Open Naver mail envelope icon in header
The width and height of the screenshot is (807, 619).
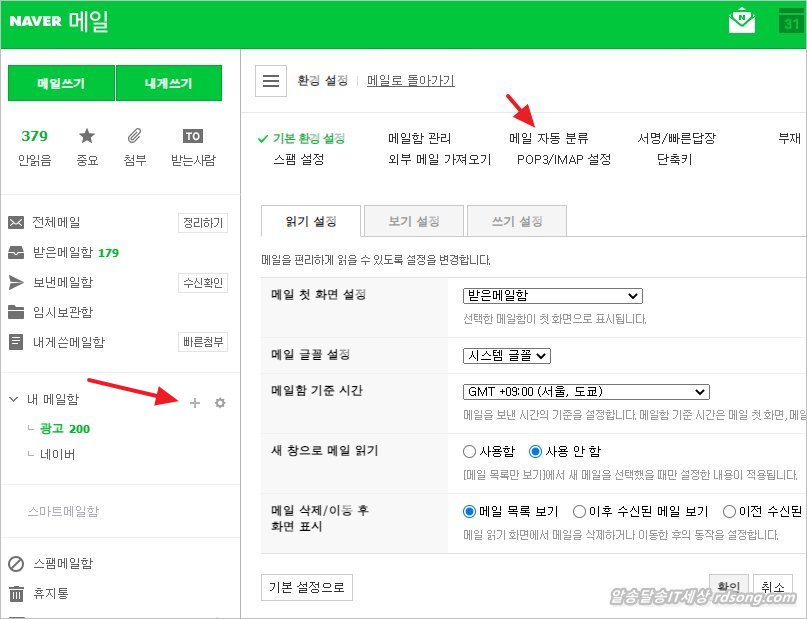[x=742, y=22]
